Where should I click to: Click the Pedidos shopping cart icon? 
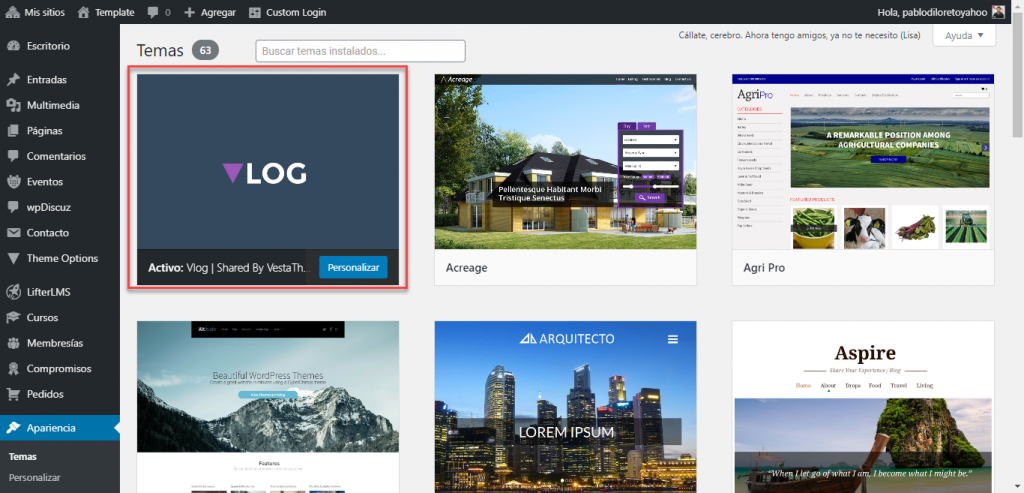coord(13,394)
